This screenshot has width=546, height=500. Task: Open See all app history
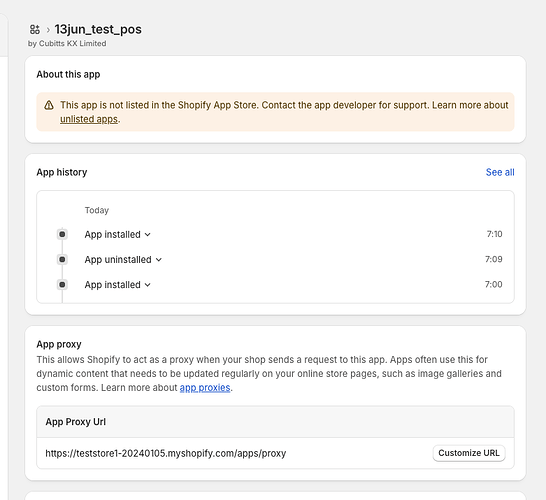500,172
